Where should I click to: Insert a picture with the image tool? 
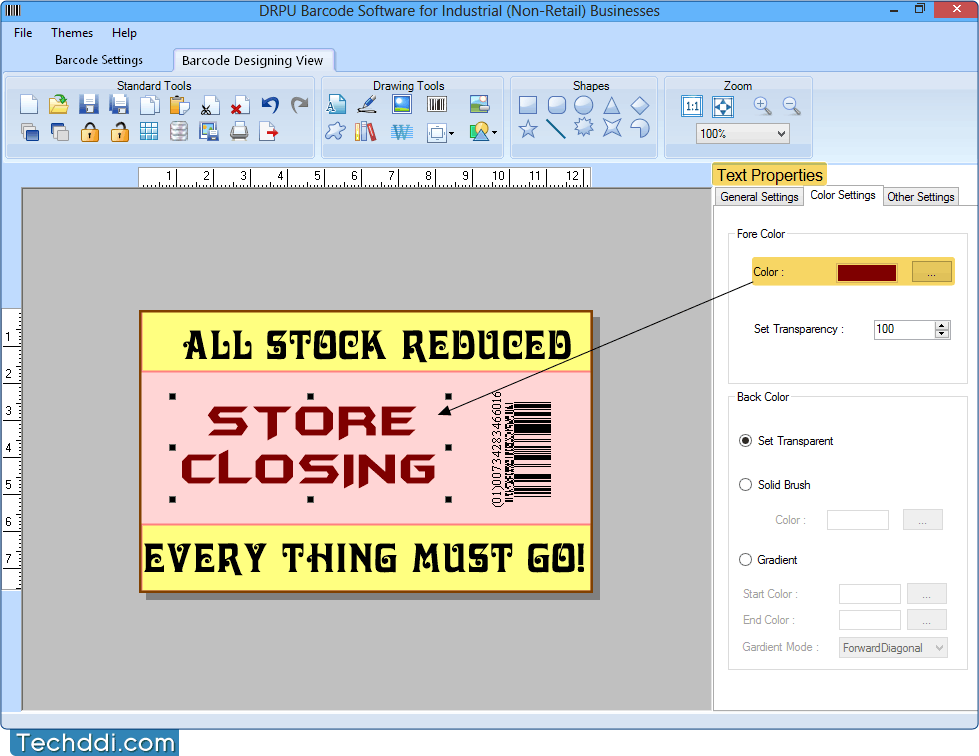[x=401, y=104]
